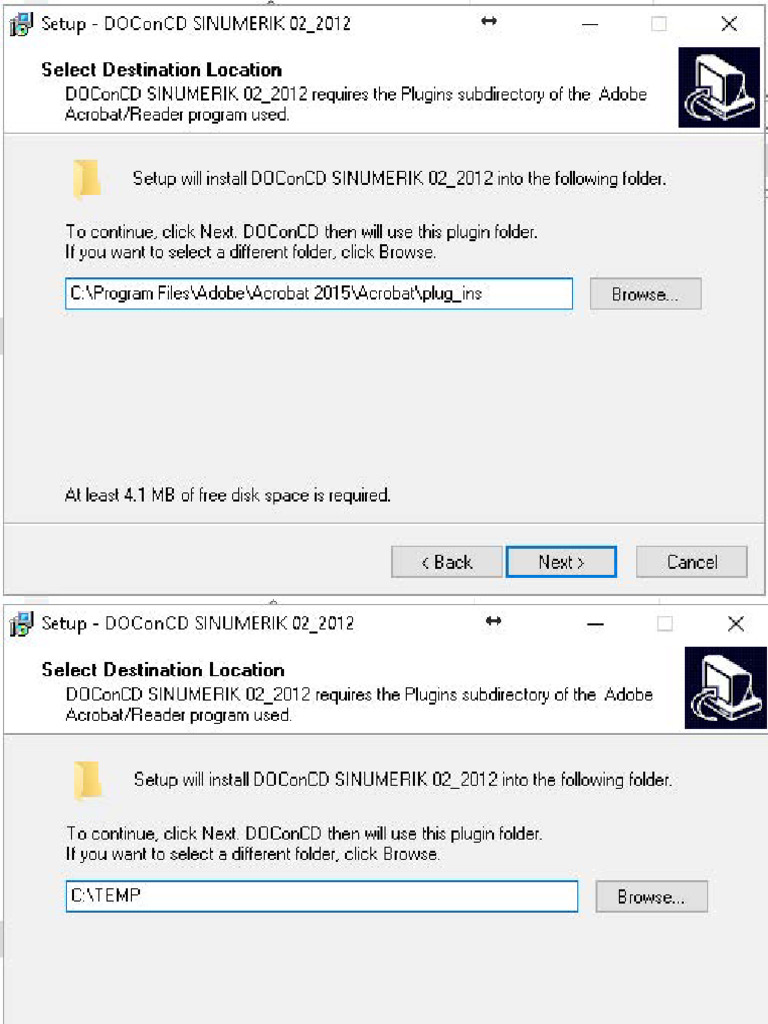Screen dimensions: 768x1024
Task: Focus the Acrobat plug_ins destination path field
Action: pyautogui.click(x=319, y=294)
